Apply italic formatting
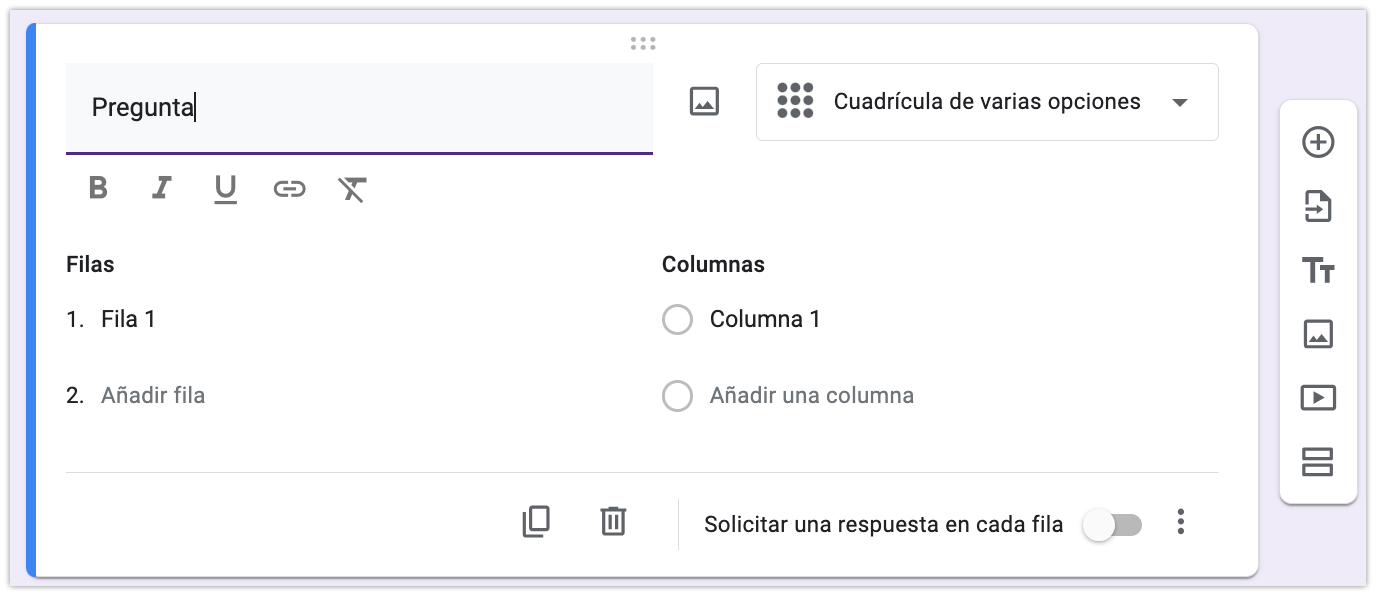The image size is (1376, 596). coord(161,188)
